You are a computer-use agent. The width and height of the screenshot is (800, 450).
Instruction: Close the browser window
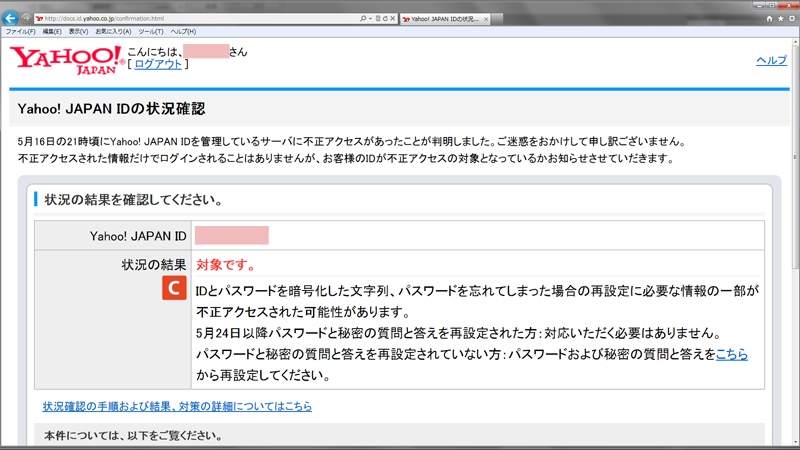click(x=788, y=5)
